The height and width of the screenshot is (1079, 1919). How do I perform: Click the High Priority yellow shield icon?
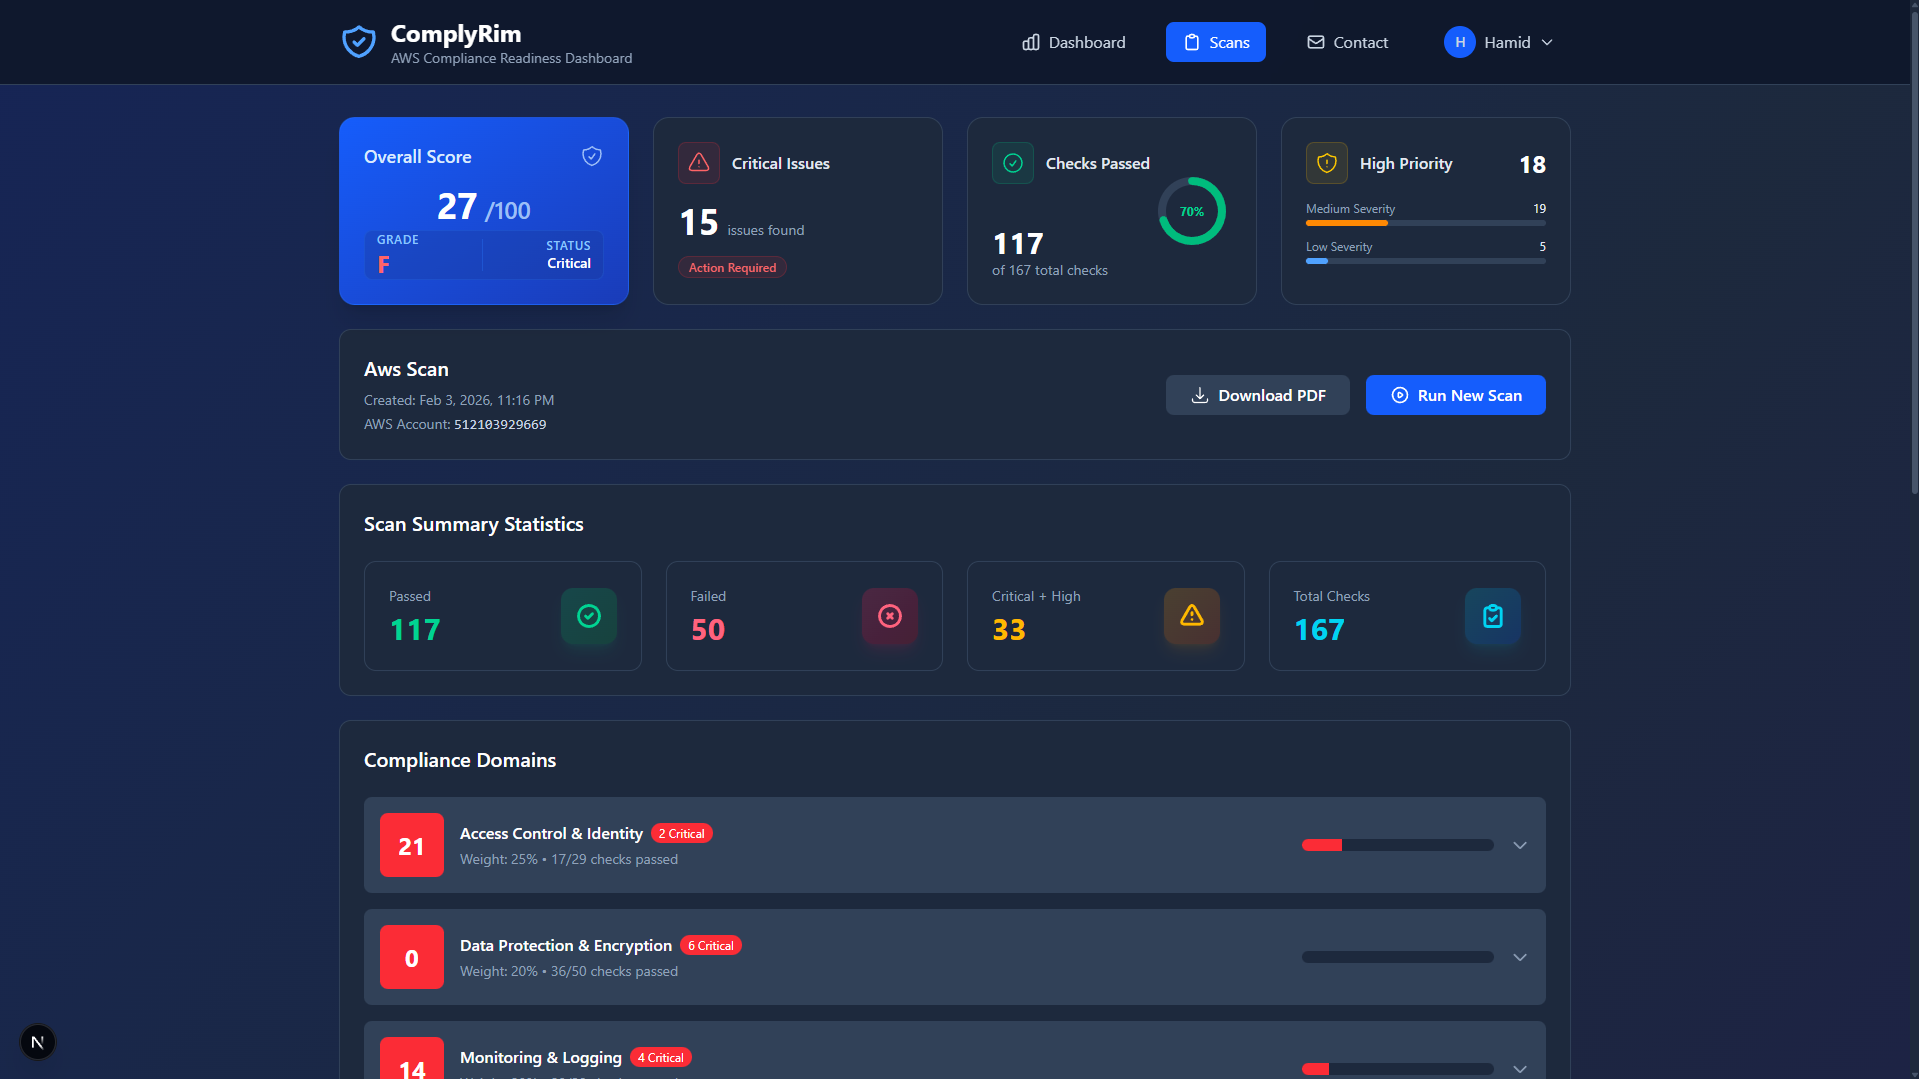[x=1326, y=163]
